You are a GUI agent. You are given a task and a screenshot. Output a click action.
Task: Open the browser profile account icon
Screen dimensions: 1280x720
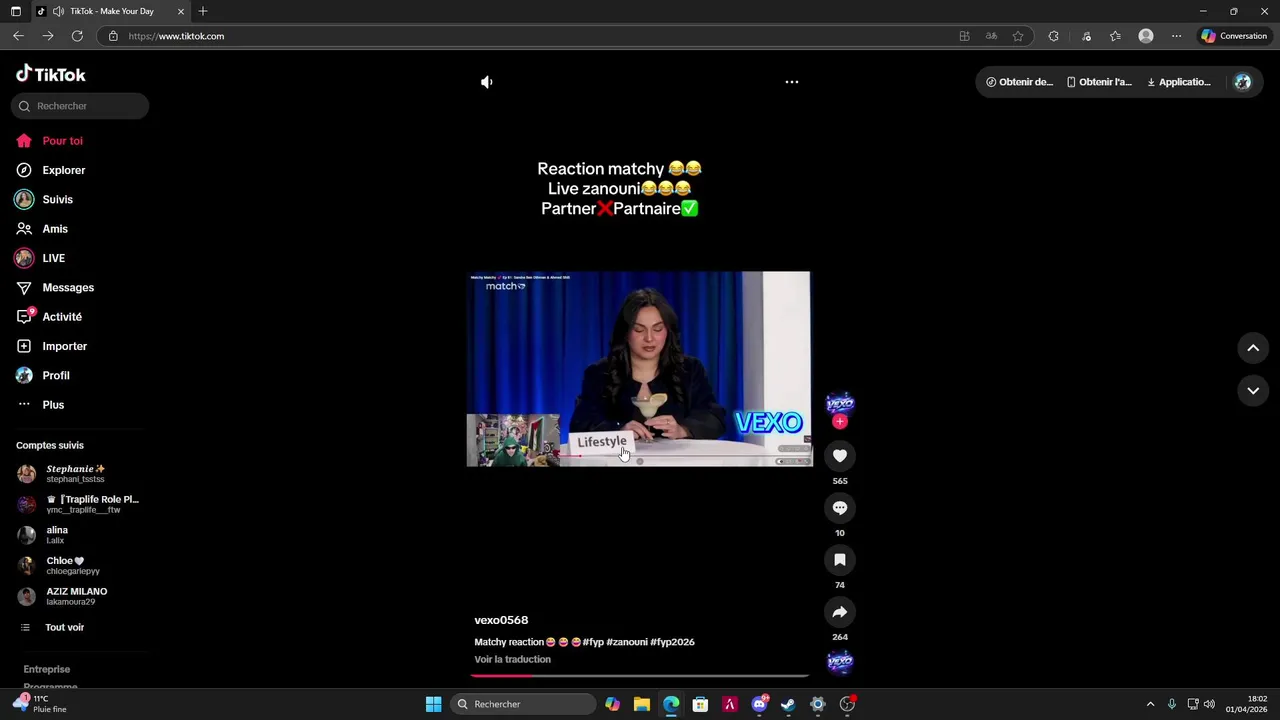pos(1146,36)
